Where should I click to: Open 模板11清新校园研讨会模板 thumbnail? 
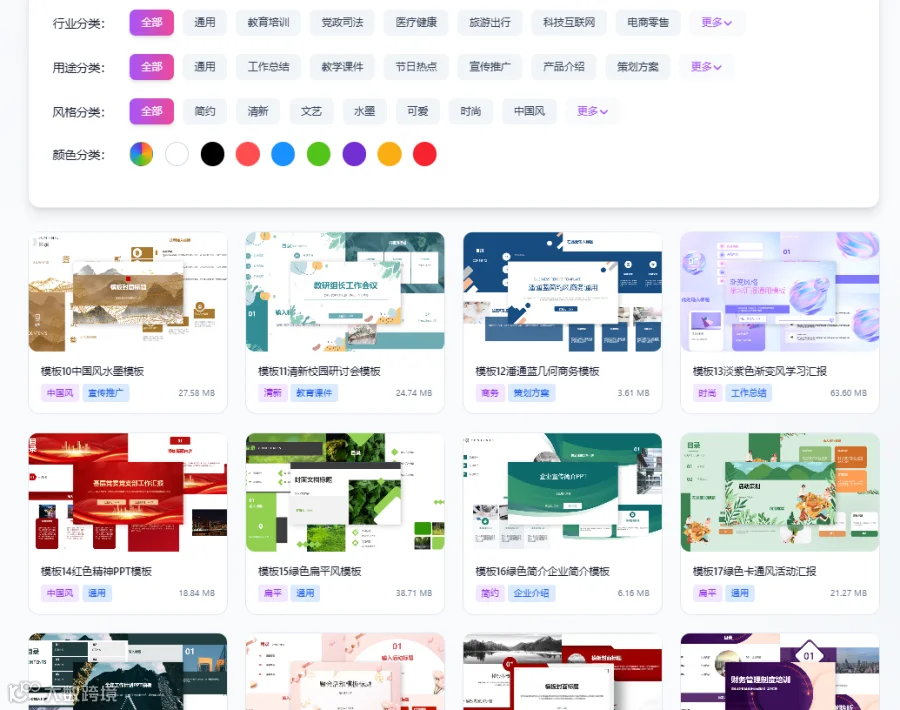345,292
